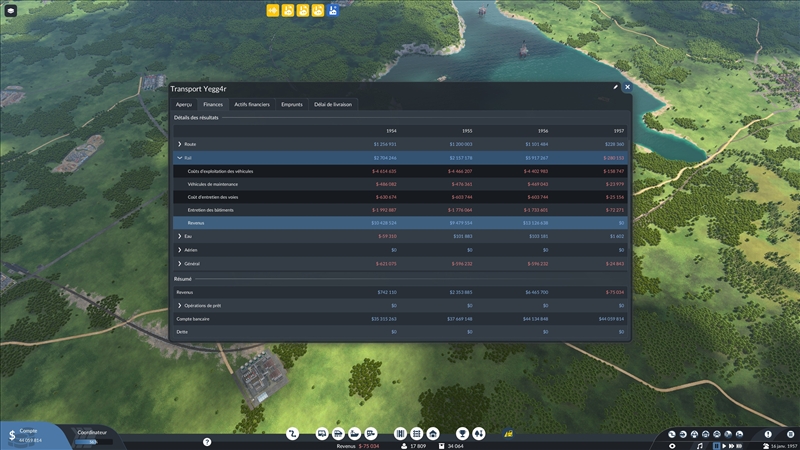The width and height of the screenshot is (800, 450).
Task: Open the air transport menu
Action: [x=371, y=434]
